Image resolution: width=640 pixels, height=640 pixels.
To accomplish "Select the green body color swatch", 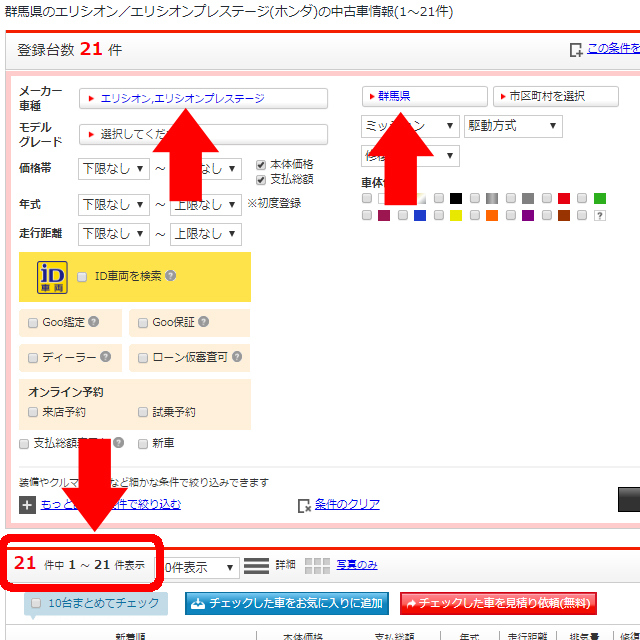I will [x=600, y=199].
